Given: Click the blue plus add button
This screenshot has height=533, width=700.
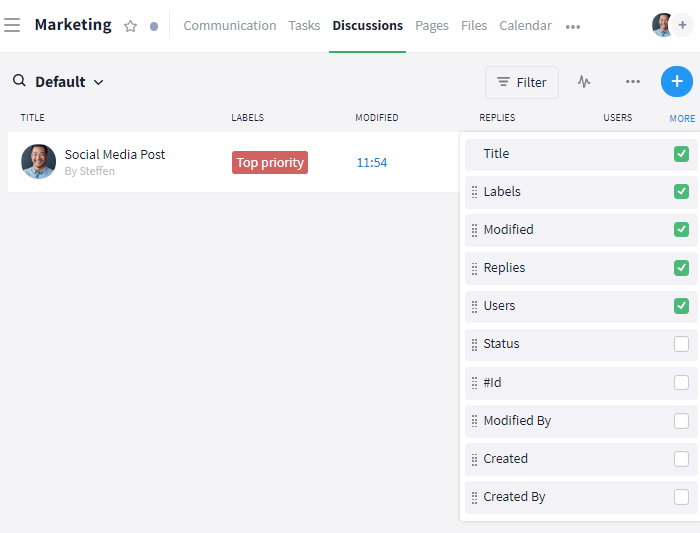Looking at the screenshot, I should (x=676, y=82).
